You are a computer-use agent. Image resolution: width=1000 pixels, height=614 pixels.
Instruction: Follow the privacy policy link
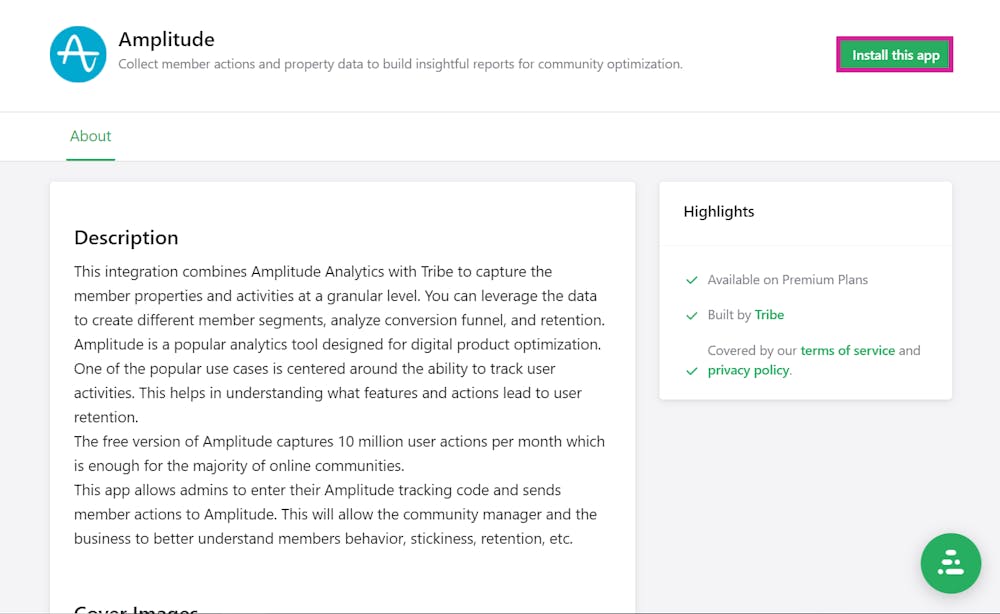point(748,371)
